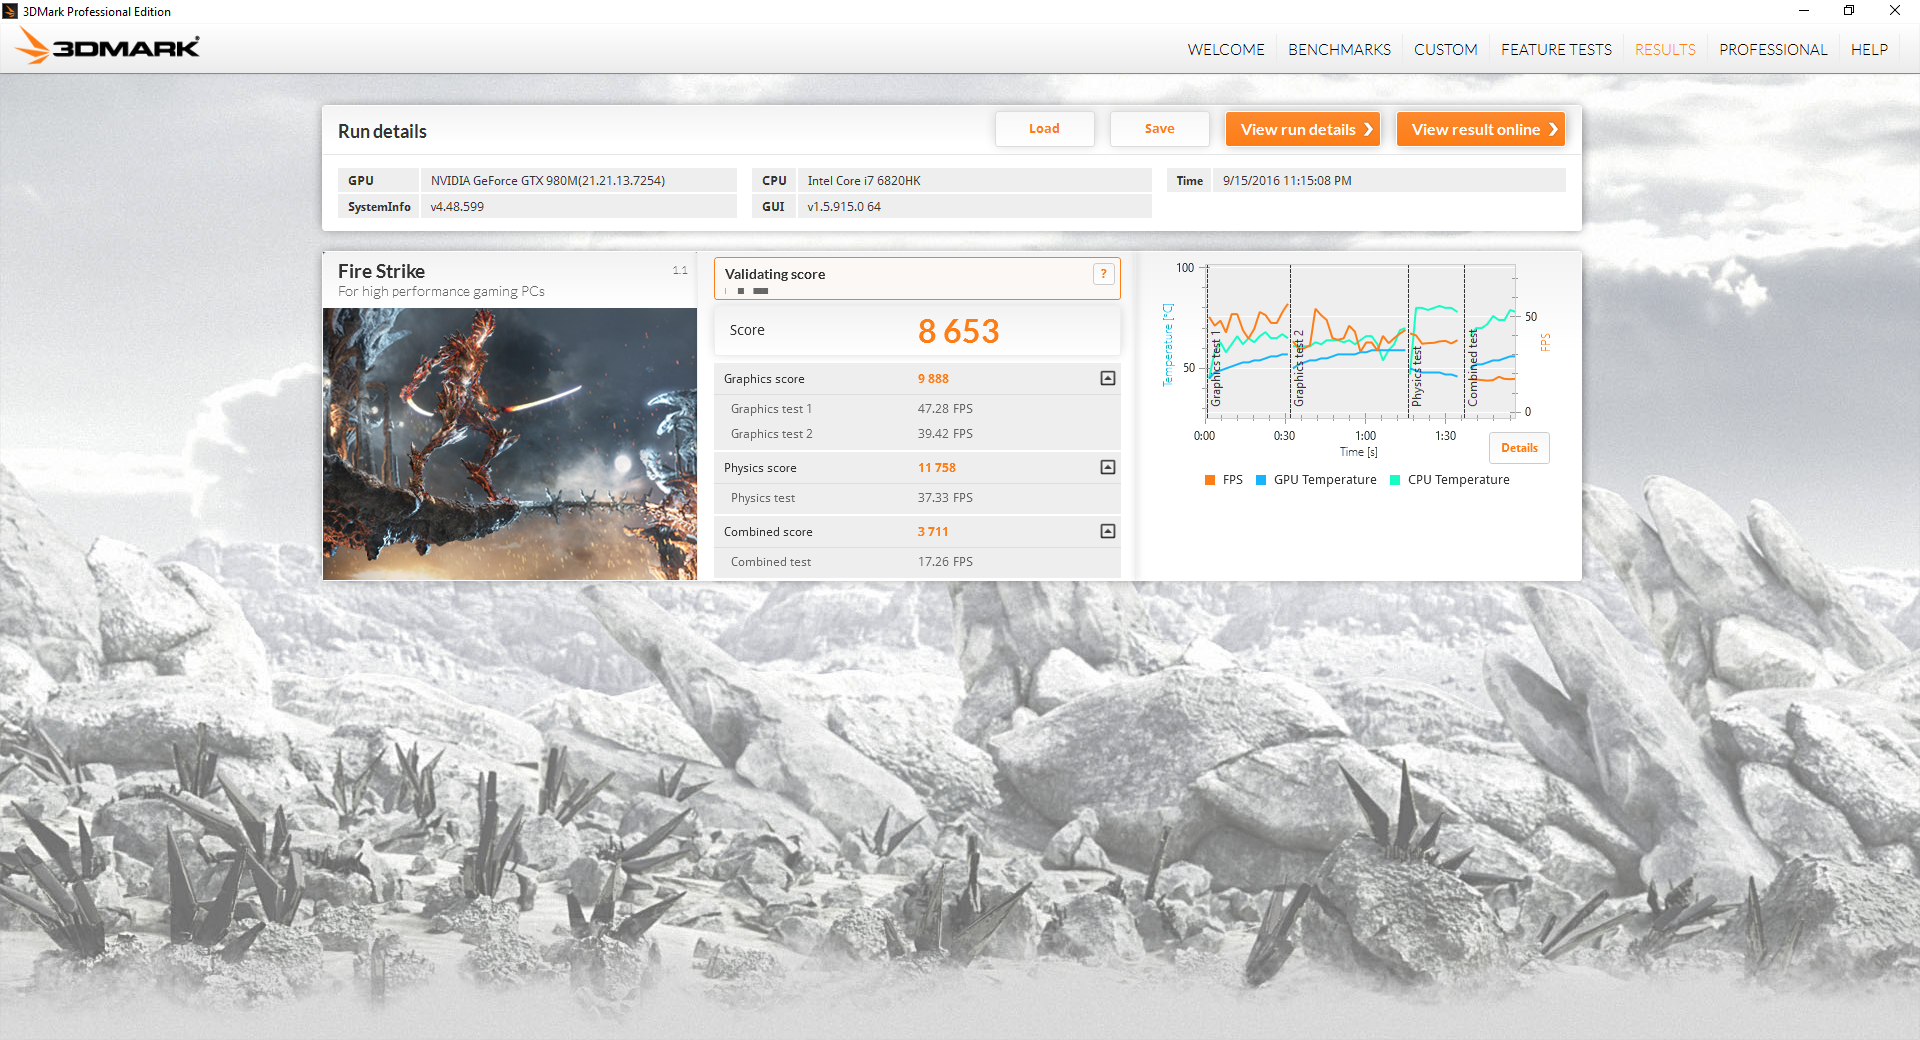1920x1040 pixels.
Task: Collapse the Physics score section
Action: pyautogui.click(x=1108, y=467)
